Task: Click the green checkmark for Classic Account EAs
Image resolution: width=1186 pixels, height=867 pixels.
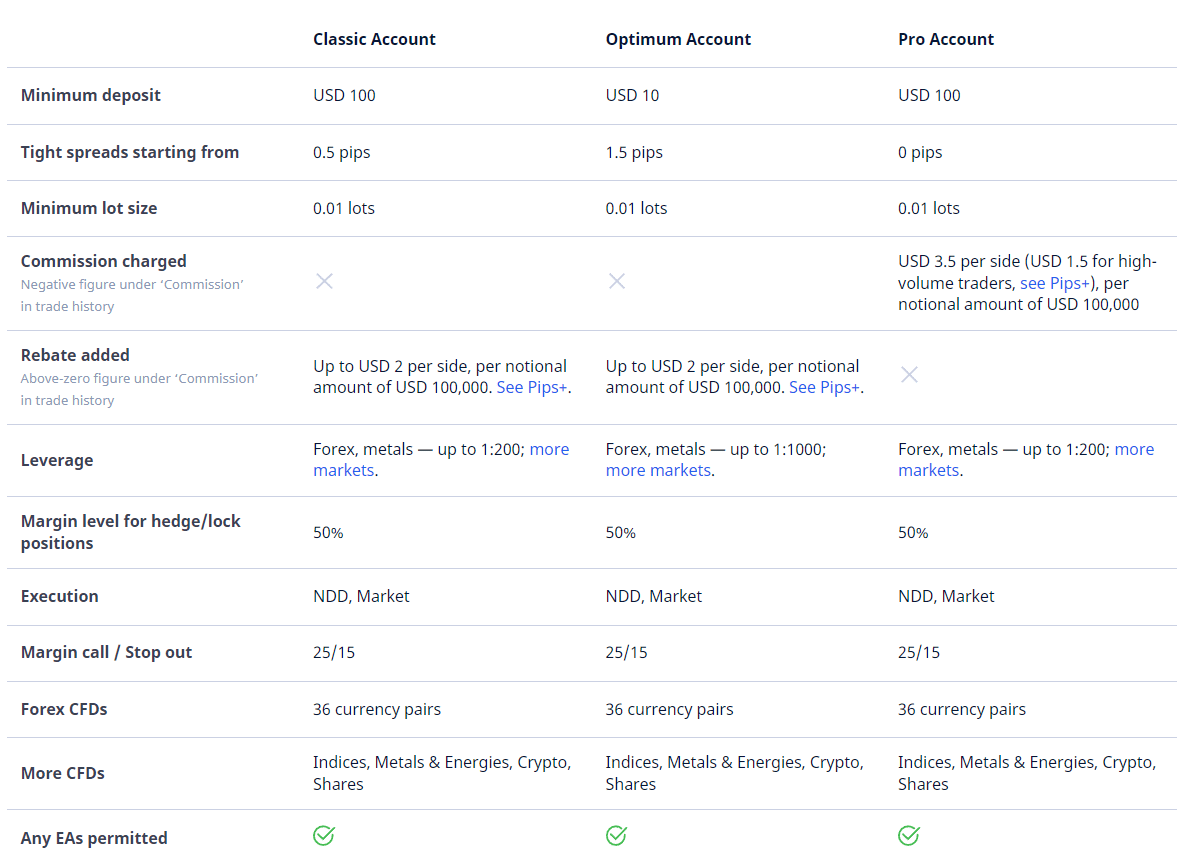Action: pyautogui.click(x=324, y=835)
